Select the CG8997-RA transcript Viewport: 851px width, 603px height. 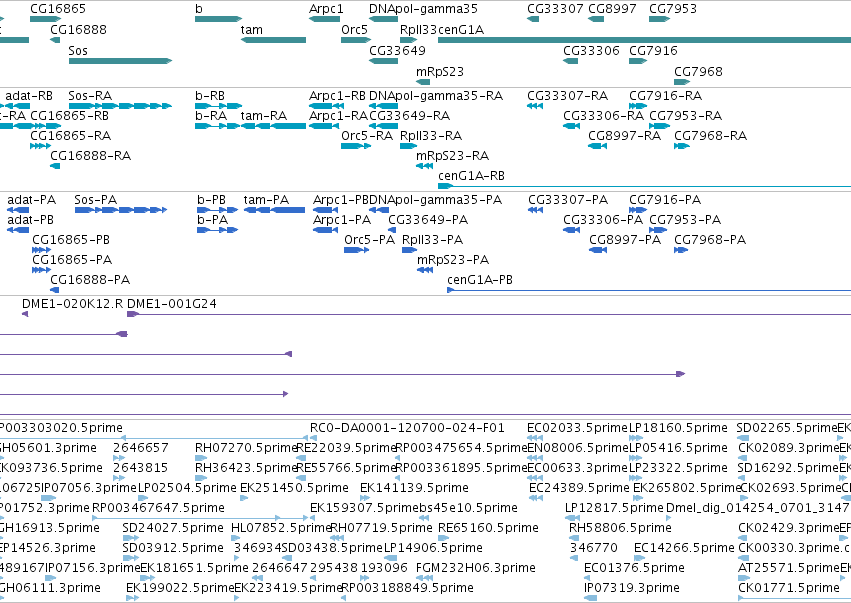(598, 146)
